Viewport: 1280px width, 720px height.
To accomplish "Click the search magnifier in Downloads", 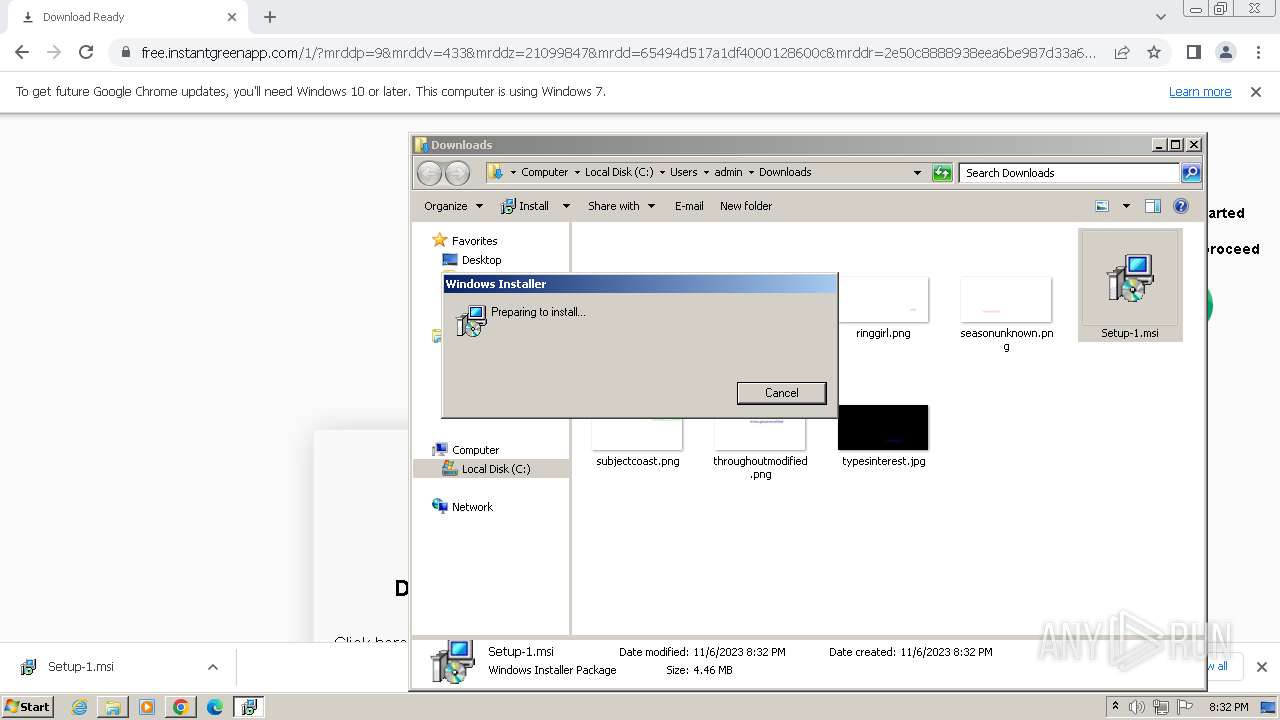I will pyautogui.click(x=1191, y=173).
